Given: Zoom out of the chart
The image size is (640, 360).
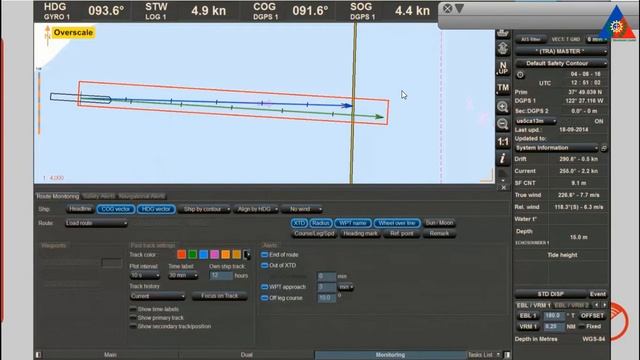Looking at the screenshot, I should pyautogui.click(x=503, y=124).
